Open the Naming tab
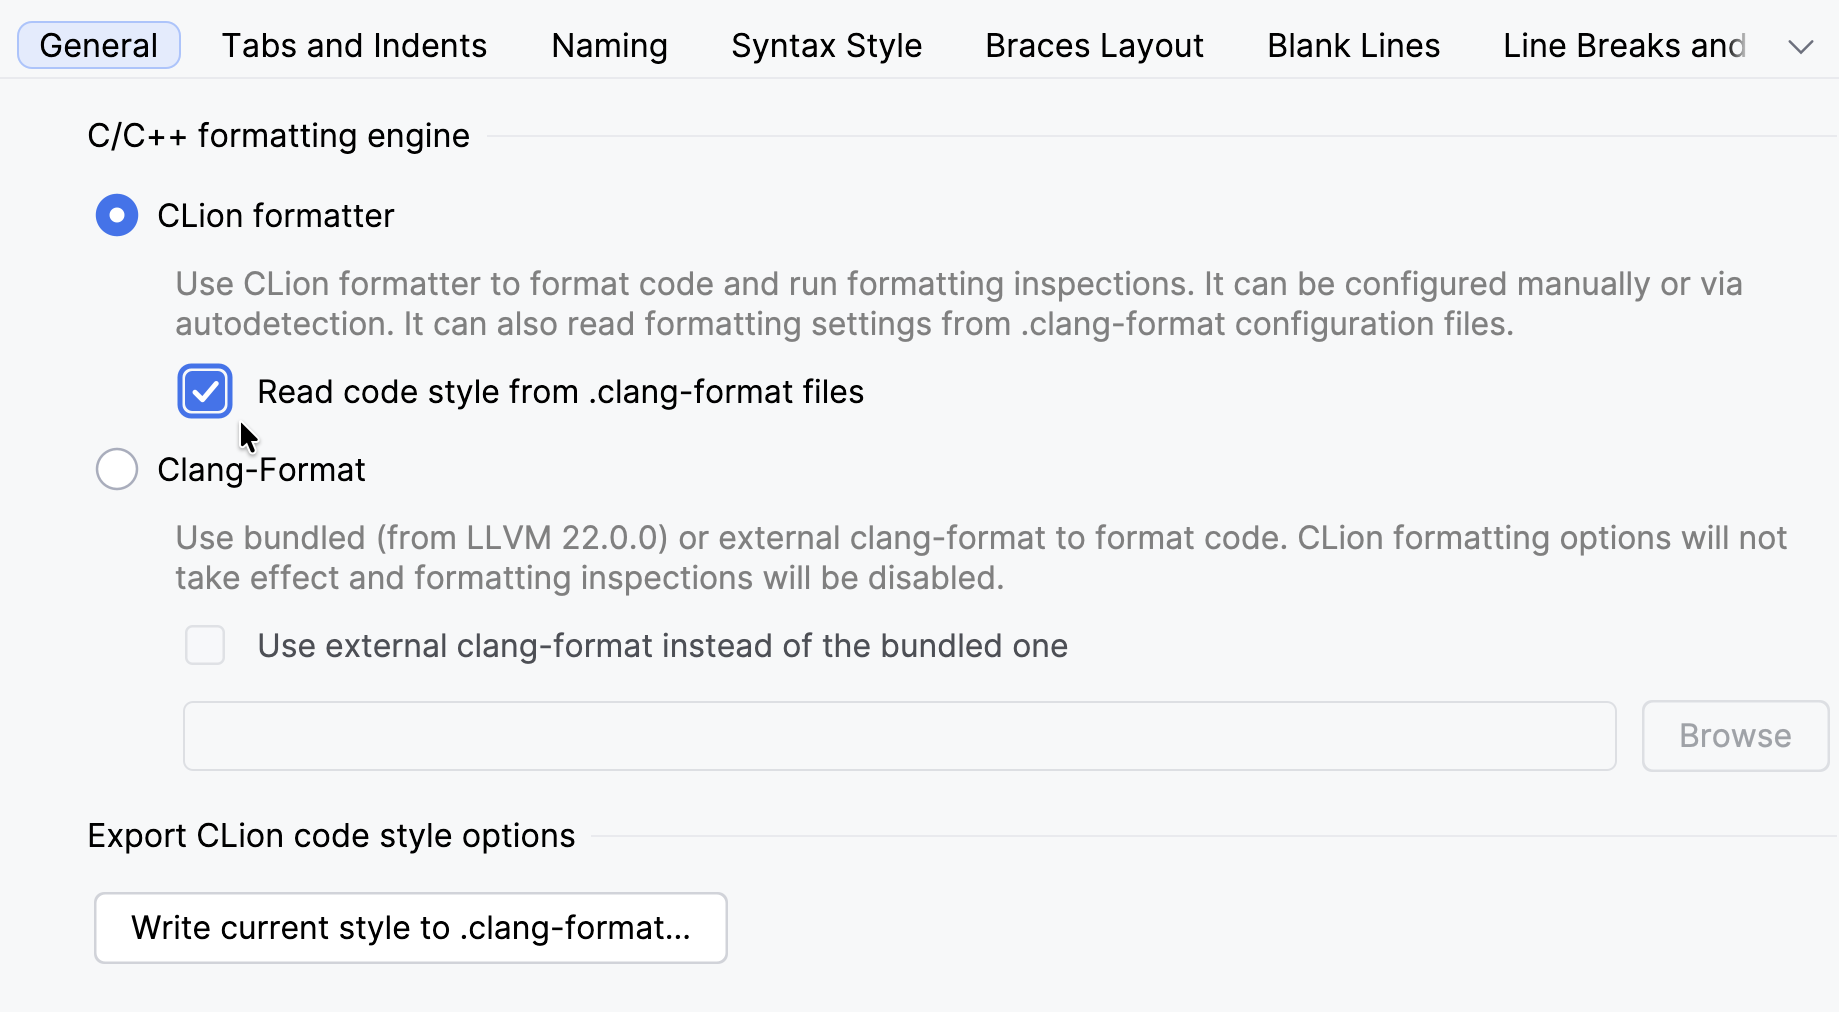The image size is (1839, 1012). pos(609,46)
